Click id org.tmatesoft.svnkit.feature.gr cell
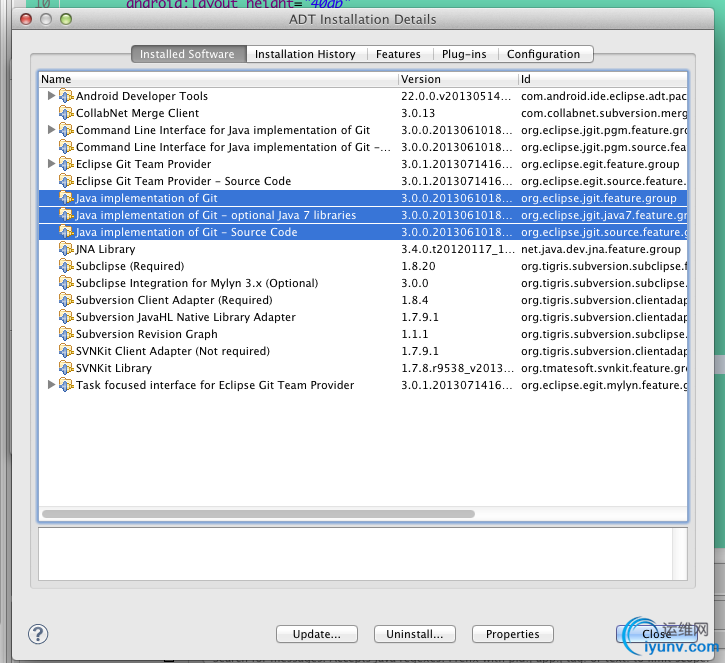Screen dimensions: 725x663 (x=604, y=368)
